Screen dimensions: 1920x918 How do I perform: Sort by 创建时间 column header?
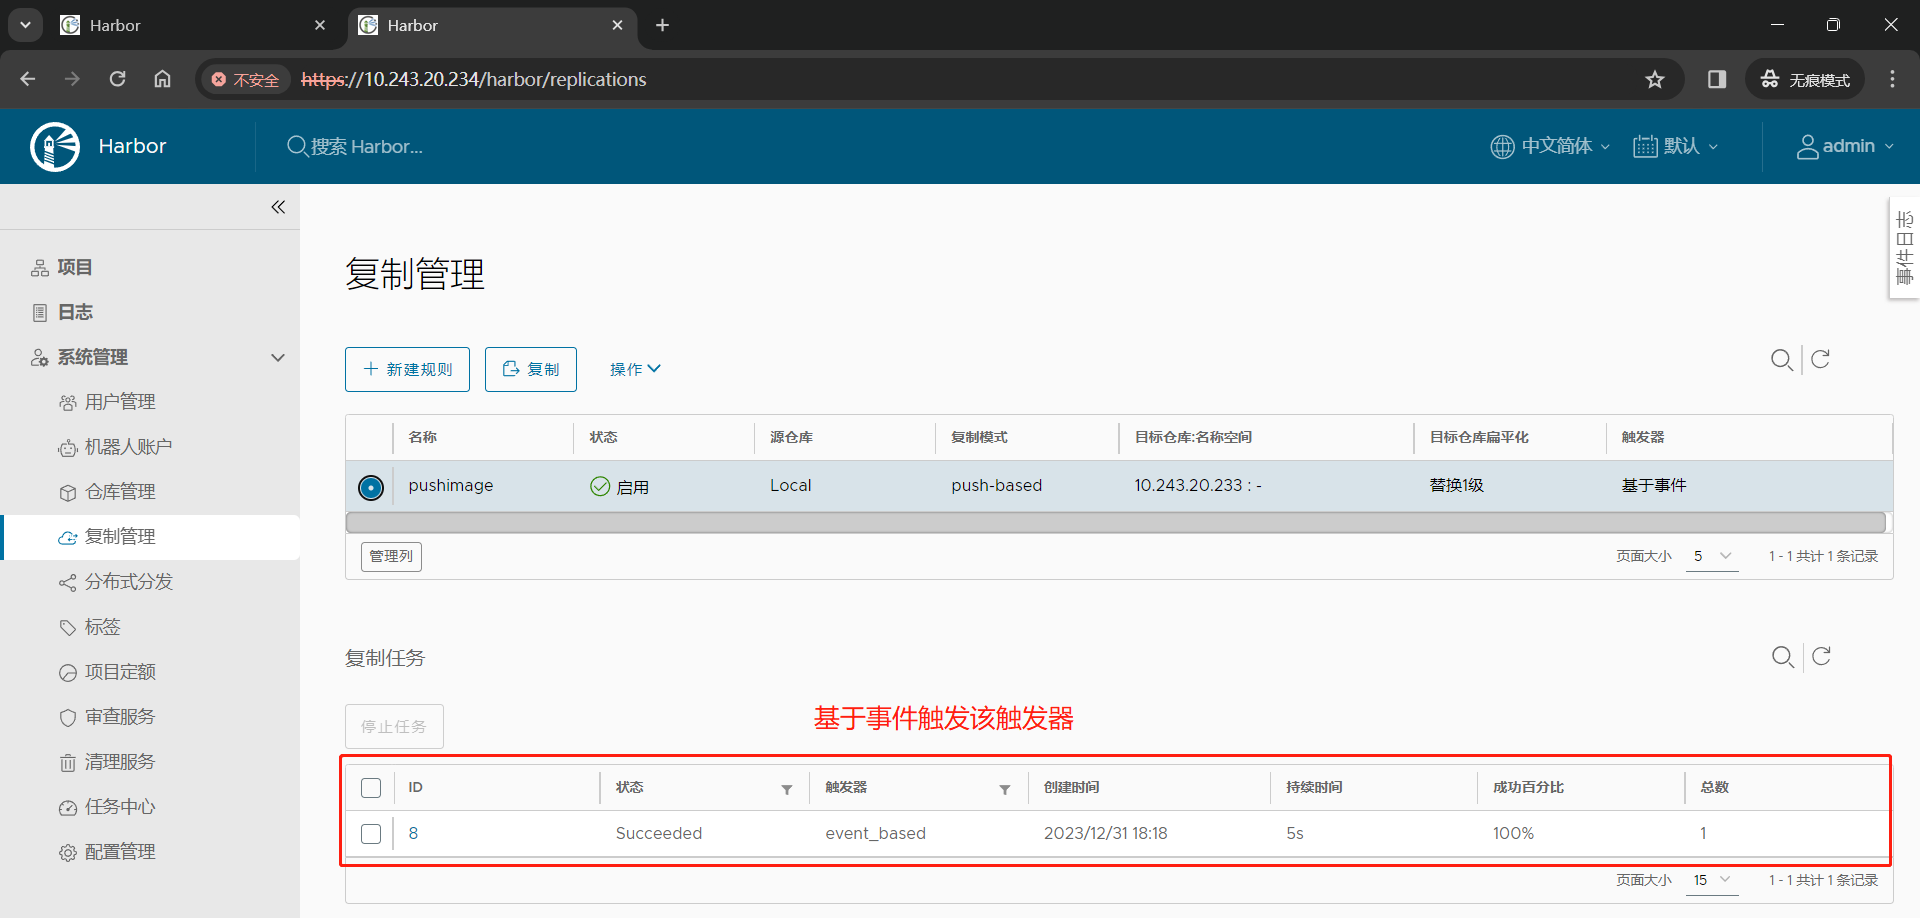coord(1071,788)
